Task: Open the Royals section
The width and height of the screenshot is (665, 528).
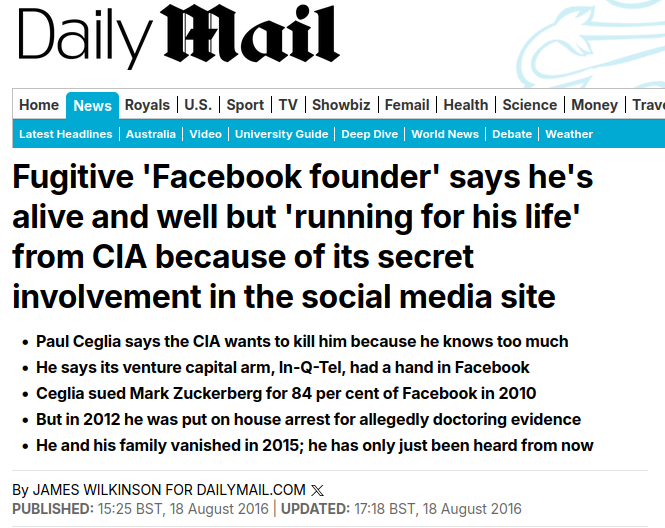Action: pos(148,105)
